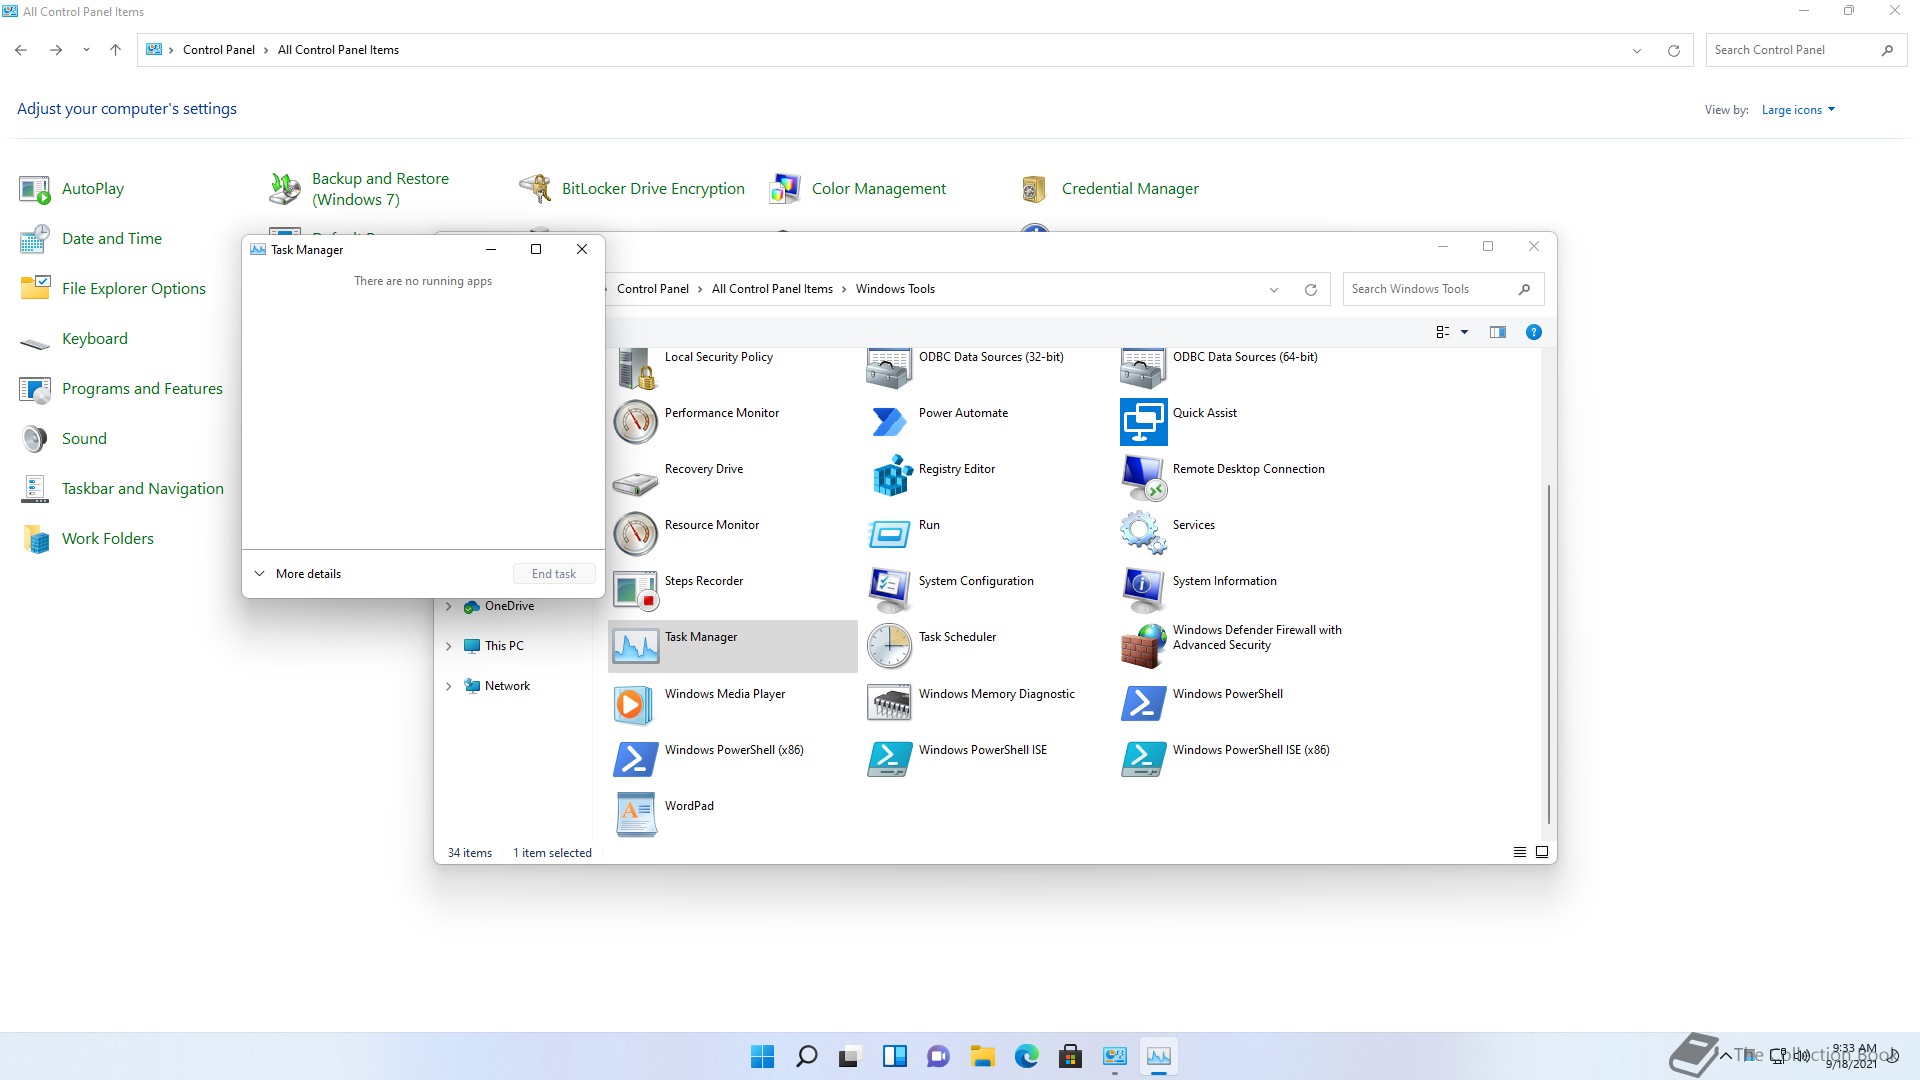Viewport: 1920px width, 1080px height.
Task: Click End task button in Task Manager
Action: pyautogui.click(x=554, y=574)
